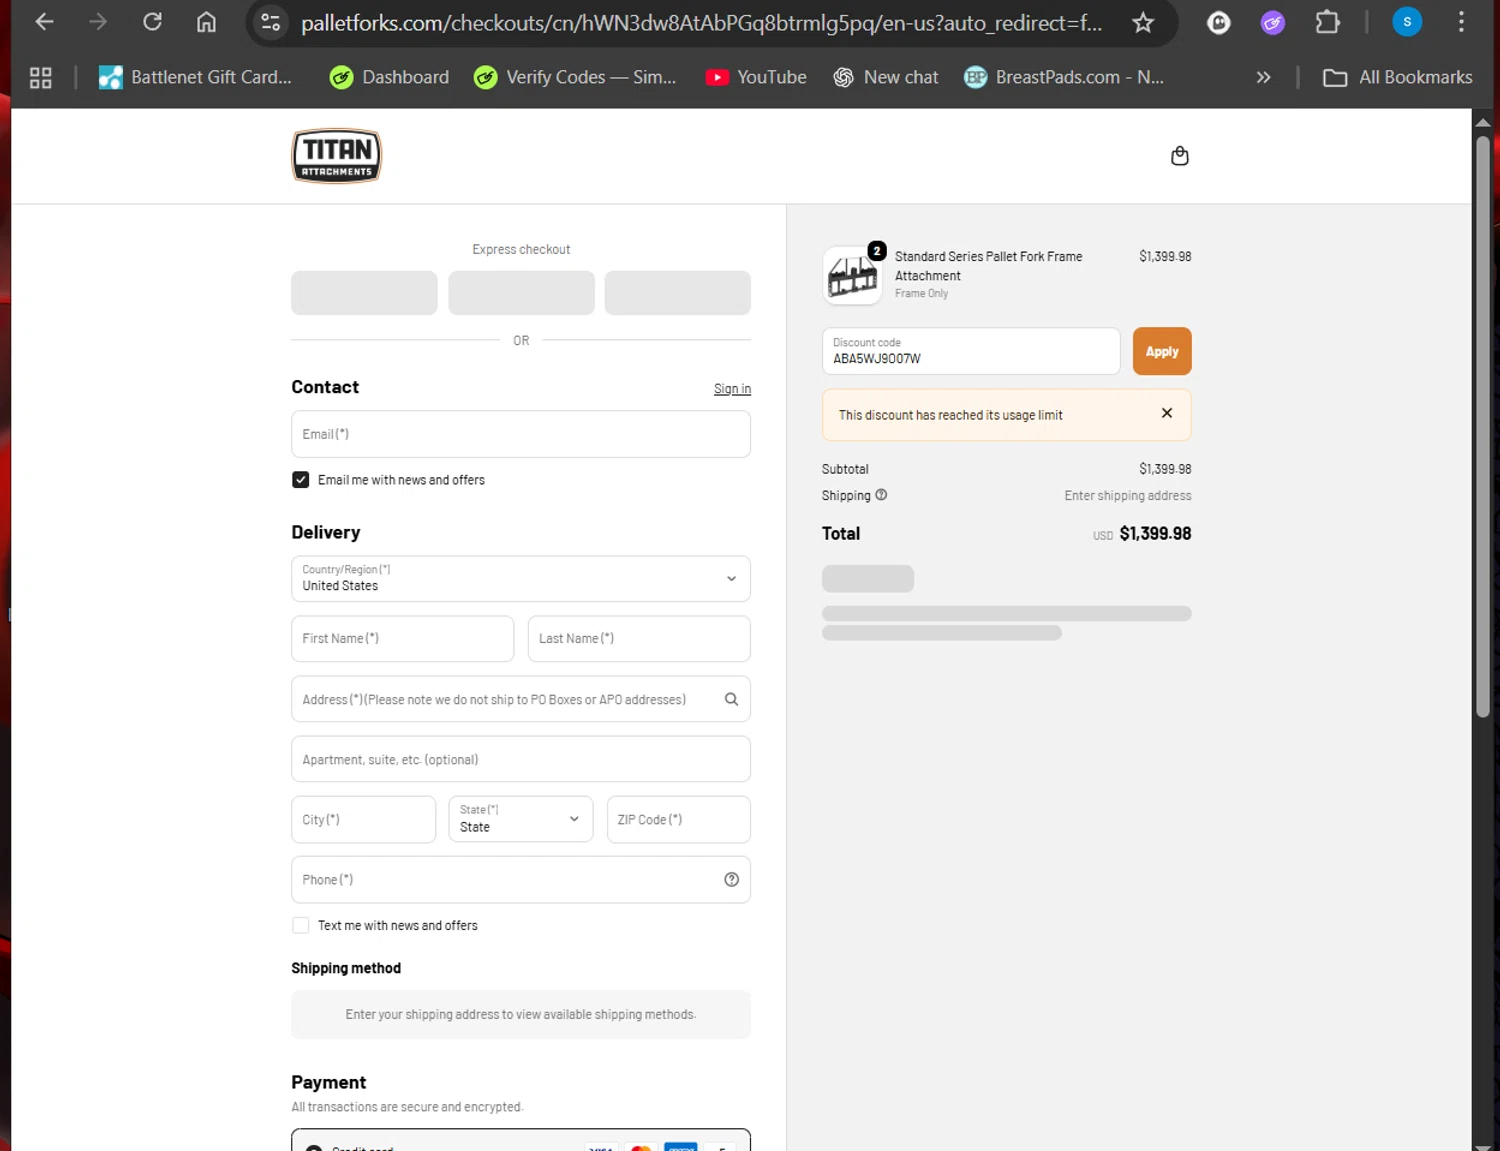Focus the Phone input field
1500x1151 pixels.
click(x=521, y=880)
